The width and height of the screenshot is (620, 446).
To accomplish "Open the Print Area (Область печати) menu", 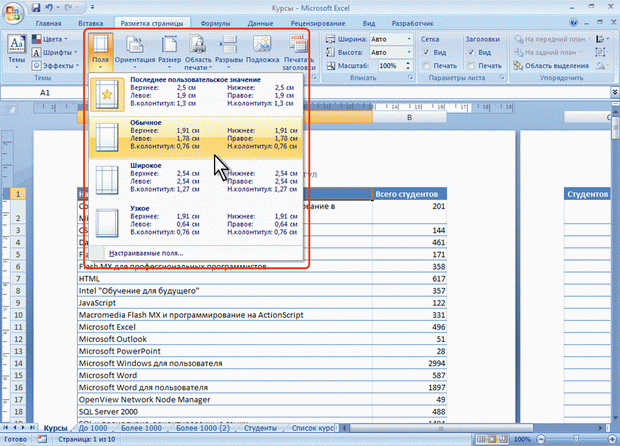I will point(198,52).
